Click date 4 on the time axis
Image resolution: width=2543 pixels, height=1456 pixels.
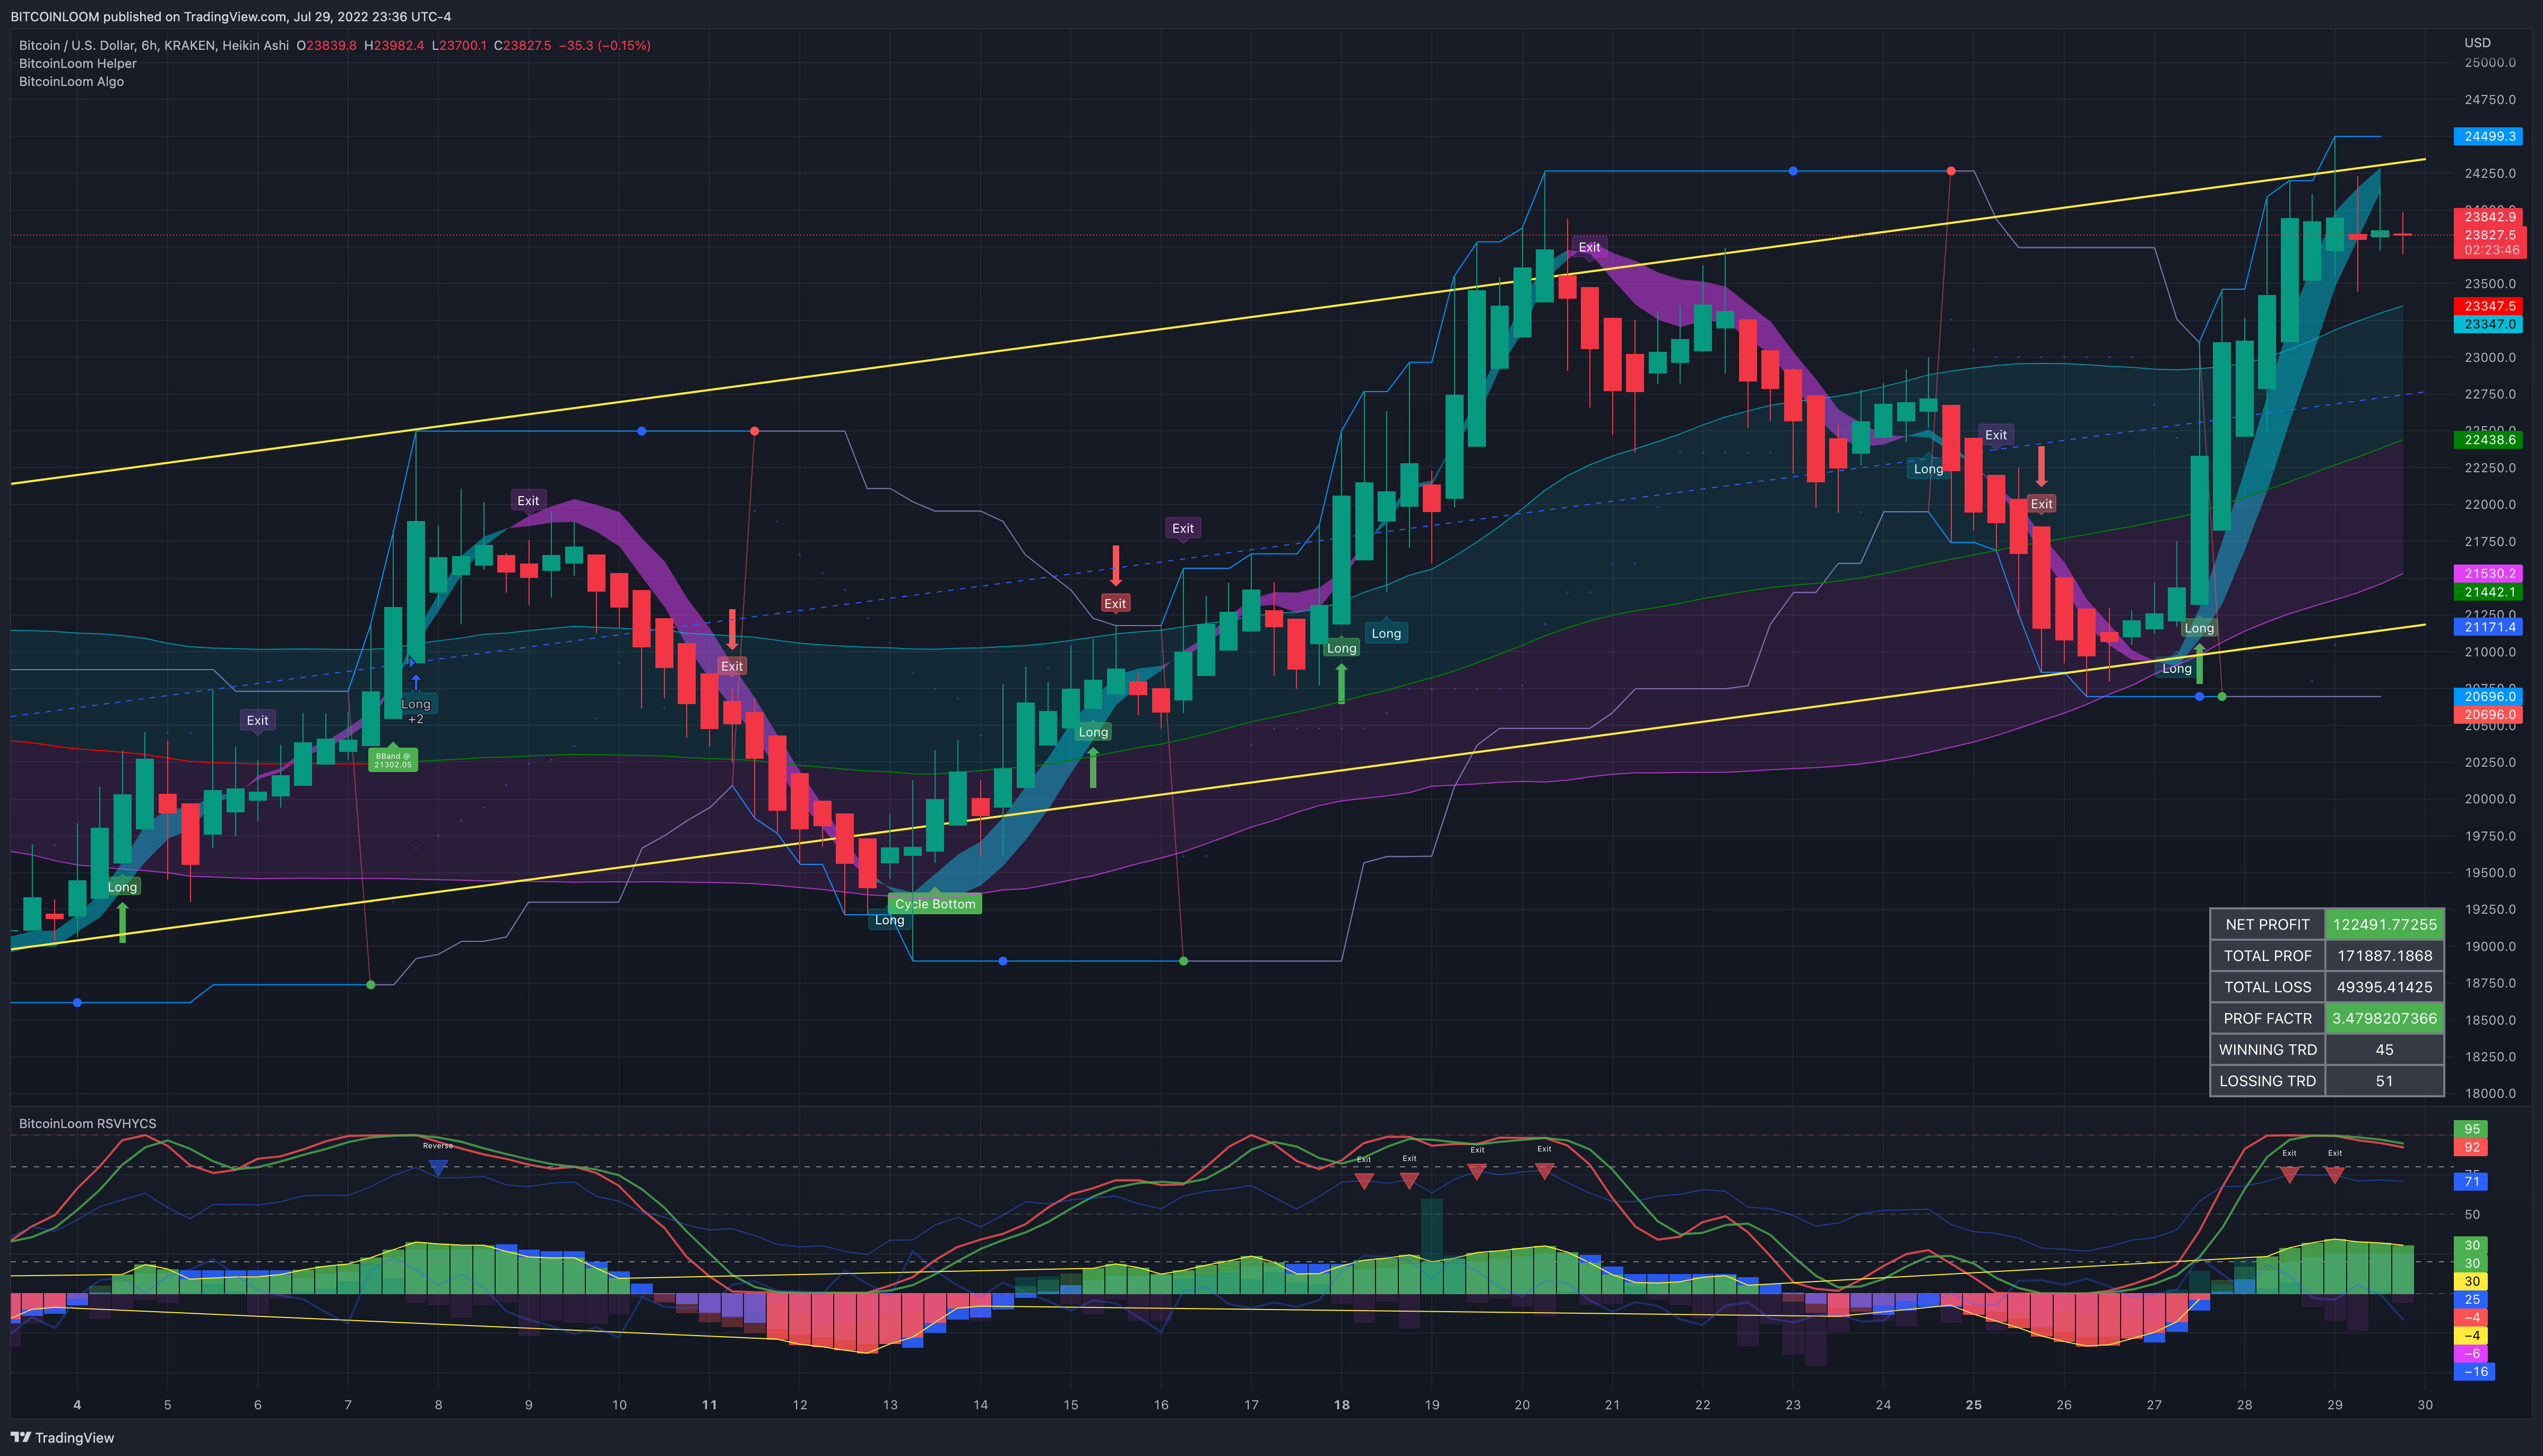point(77,1404)
